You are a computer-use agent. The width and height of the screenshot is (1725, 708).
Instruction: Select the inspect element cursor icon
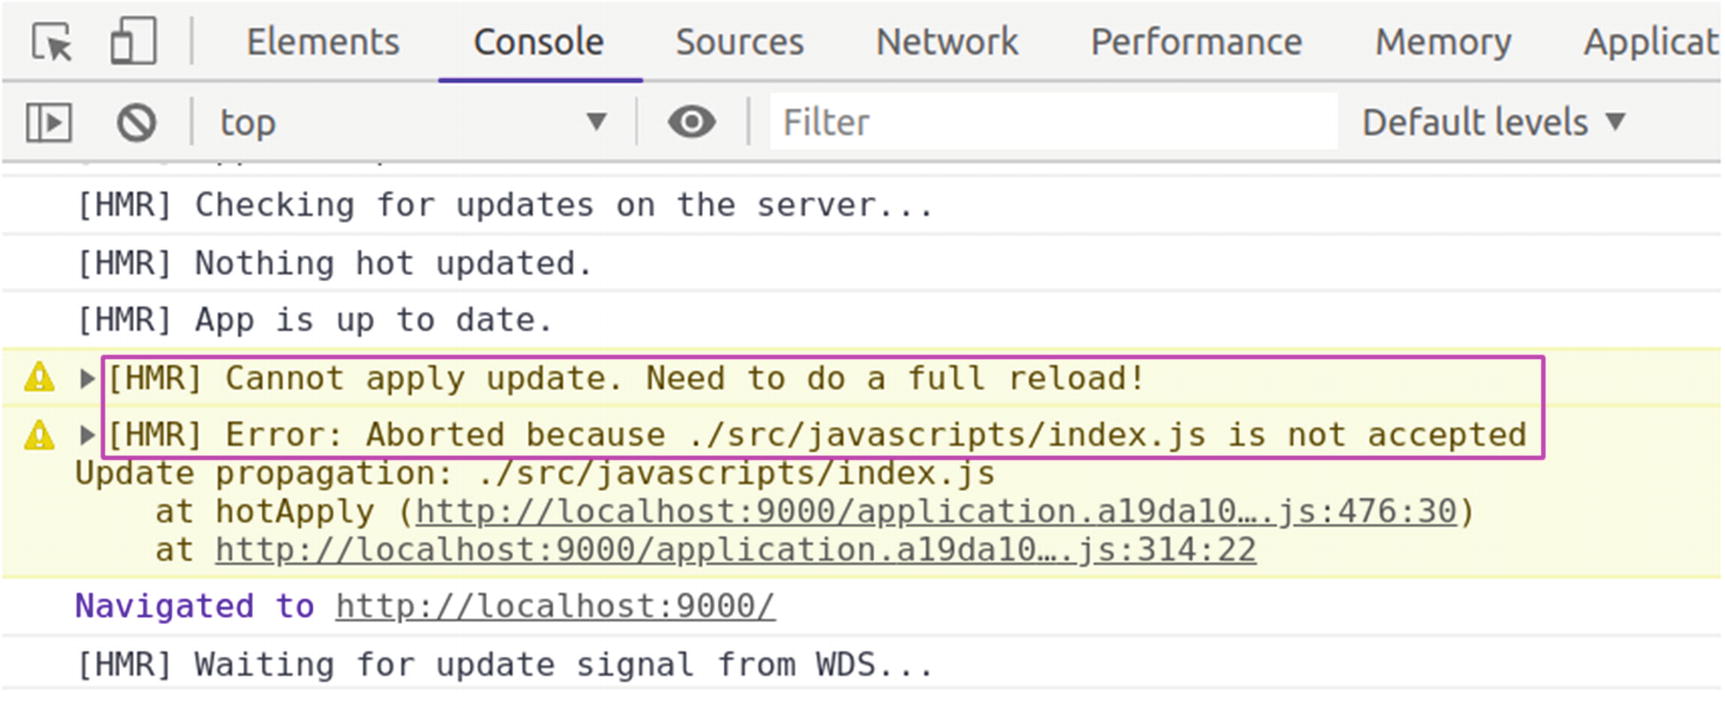[x=52, y=43]
